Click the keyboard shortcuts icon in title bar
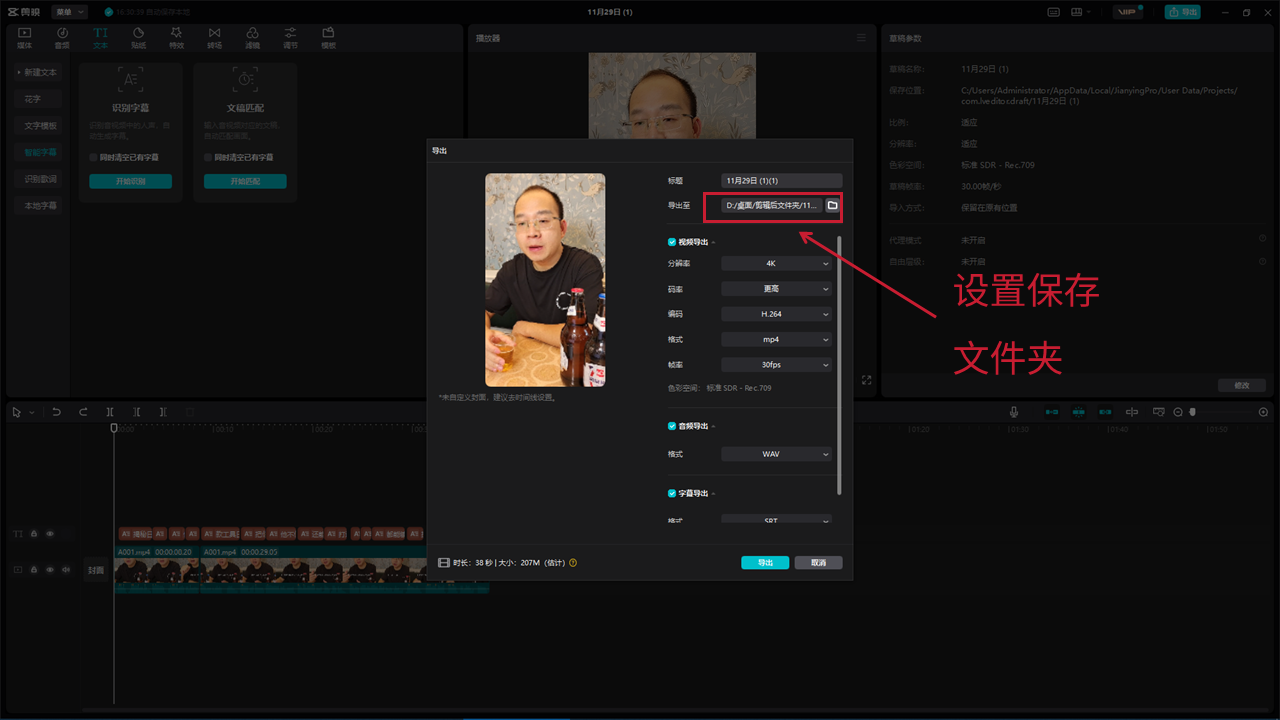This screenshot has width=1280, height=720. click(1054, 12)
